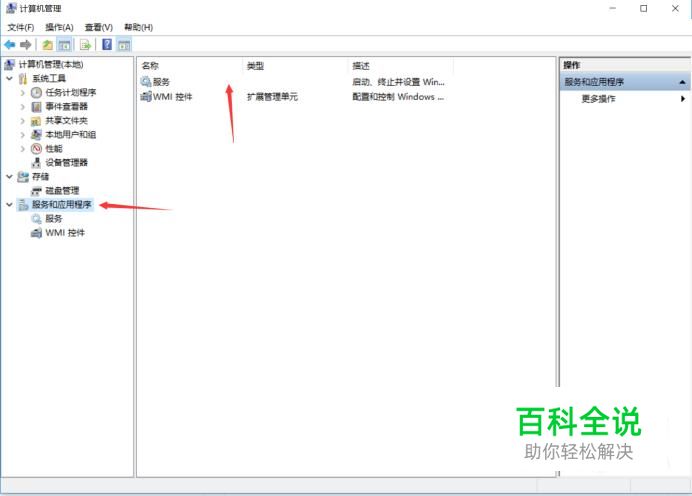Sort by the 描述 column header

(x=400, y=66)
